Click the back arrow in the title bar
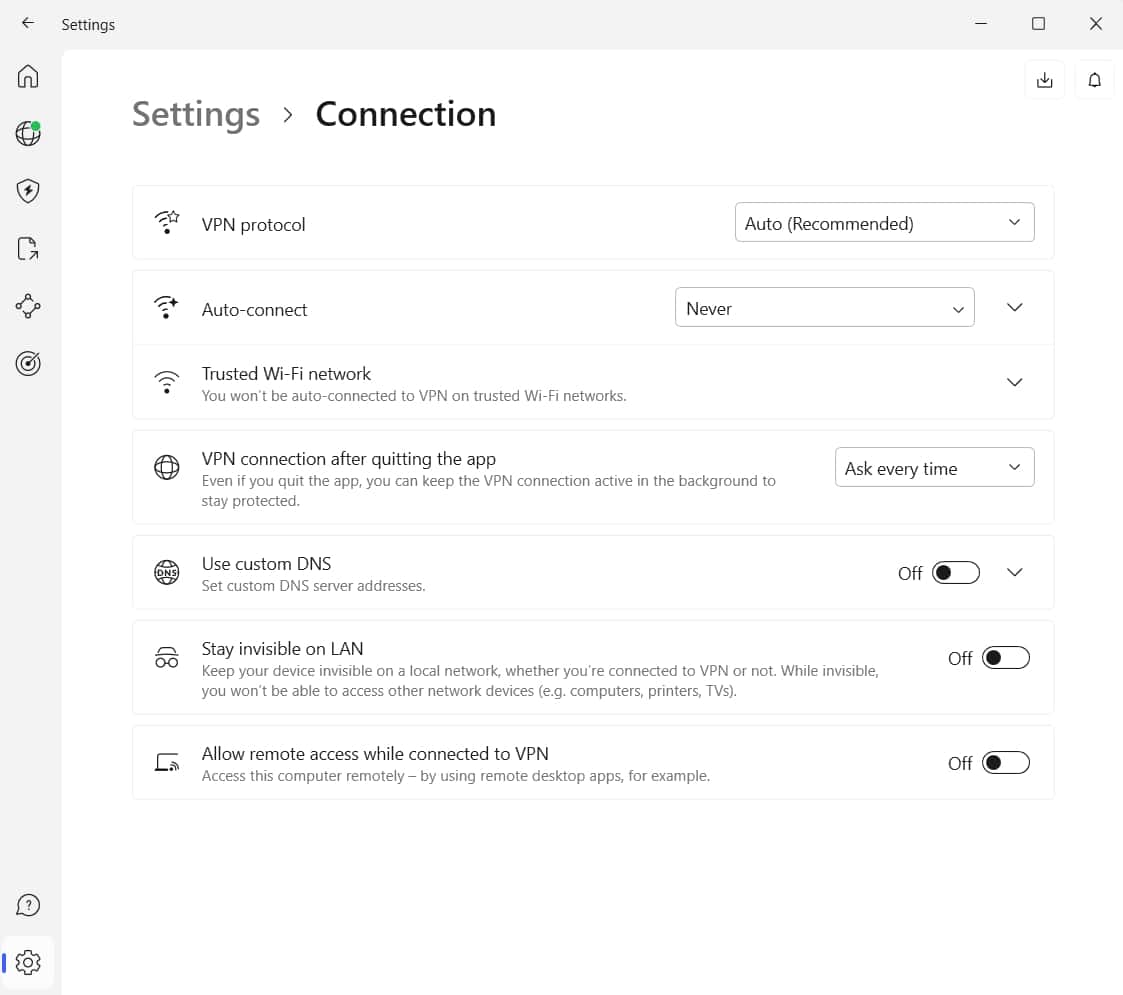 (28, 23)
